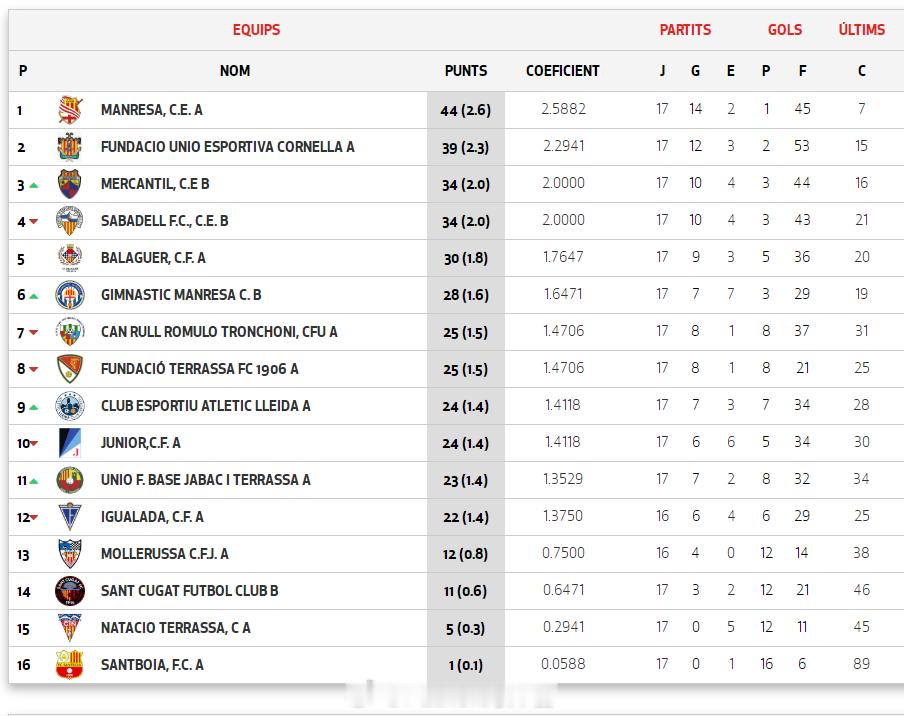
Task: Click the PUNTS column header
Action: pos(466,71)
